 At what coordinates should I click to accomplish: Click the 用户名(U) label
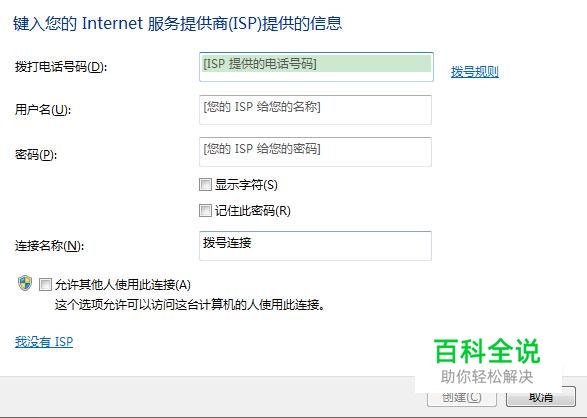43,110
